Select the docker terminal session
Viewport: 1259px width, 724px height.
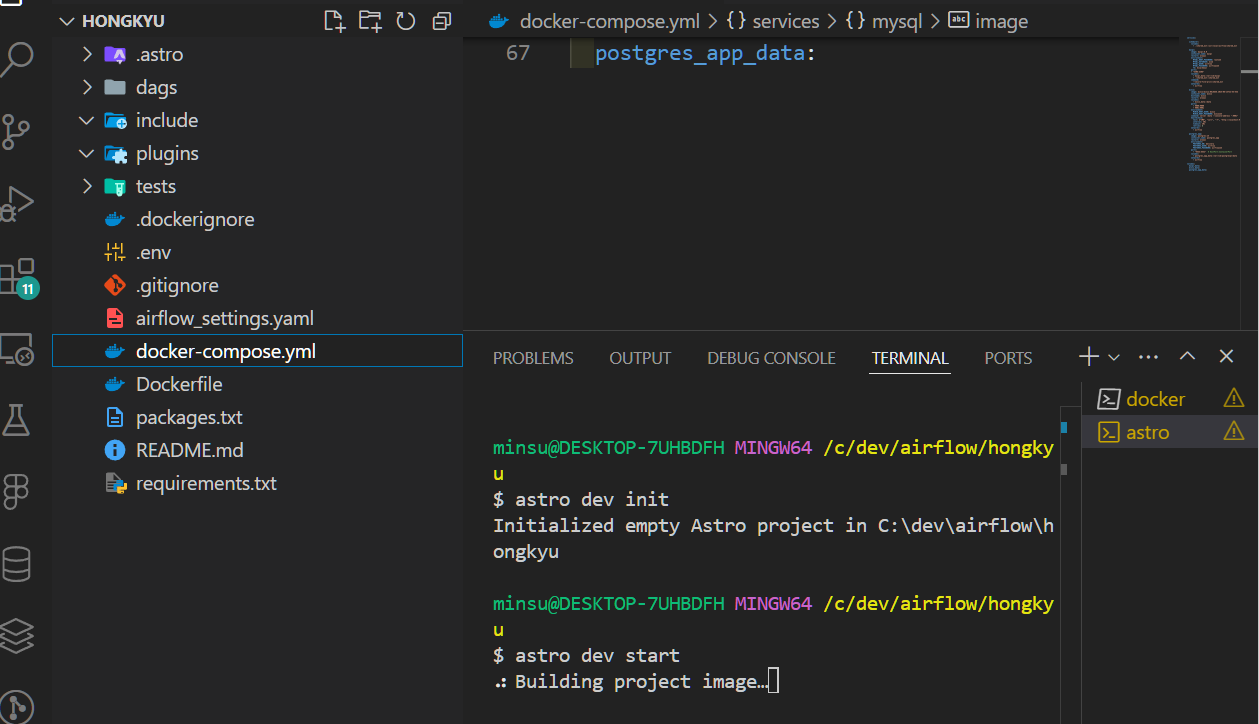(1155, 399)
